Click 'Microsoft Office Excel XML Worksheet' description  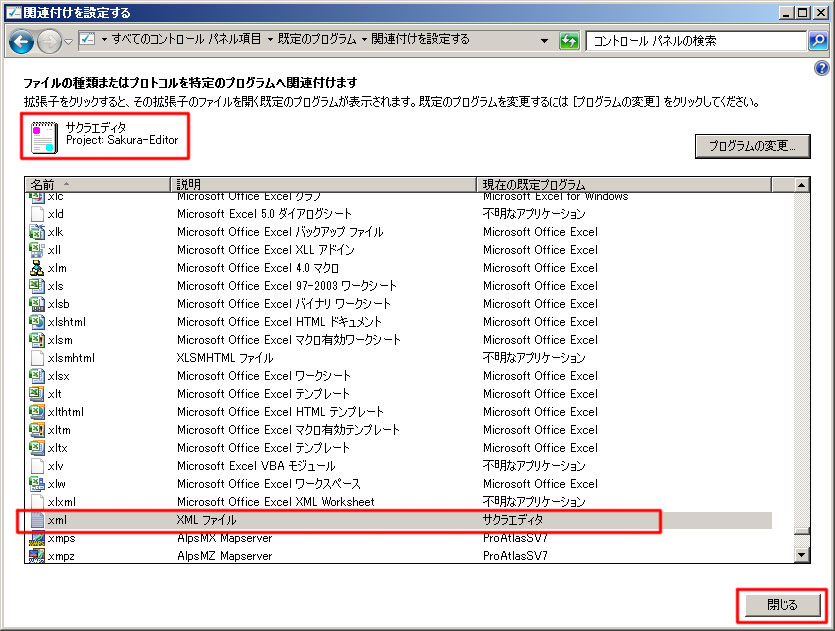[x=276, y=502]
